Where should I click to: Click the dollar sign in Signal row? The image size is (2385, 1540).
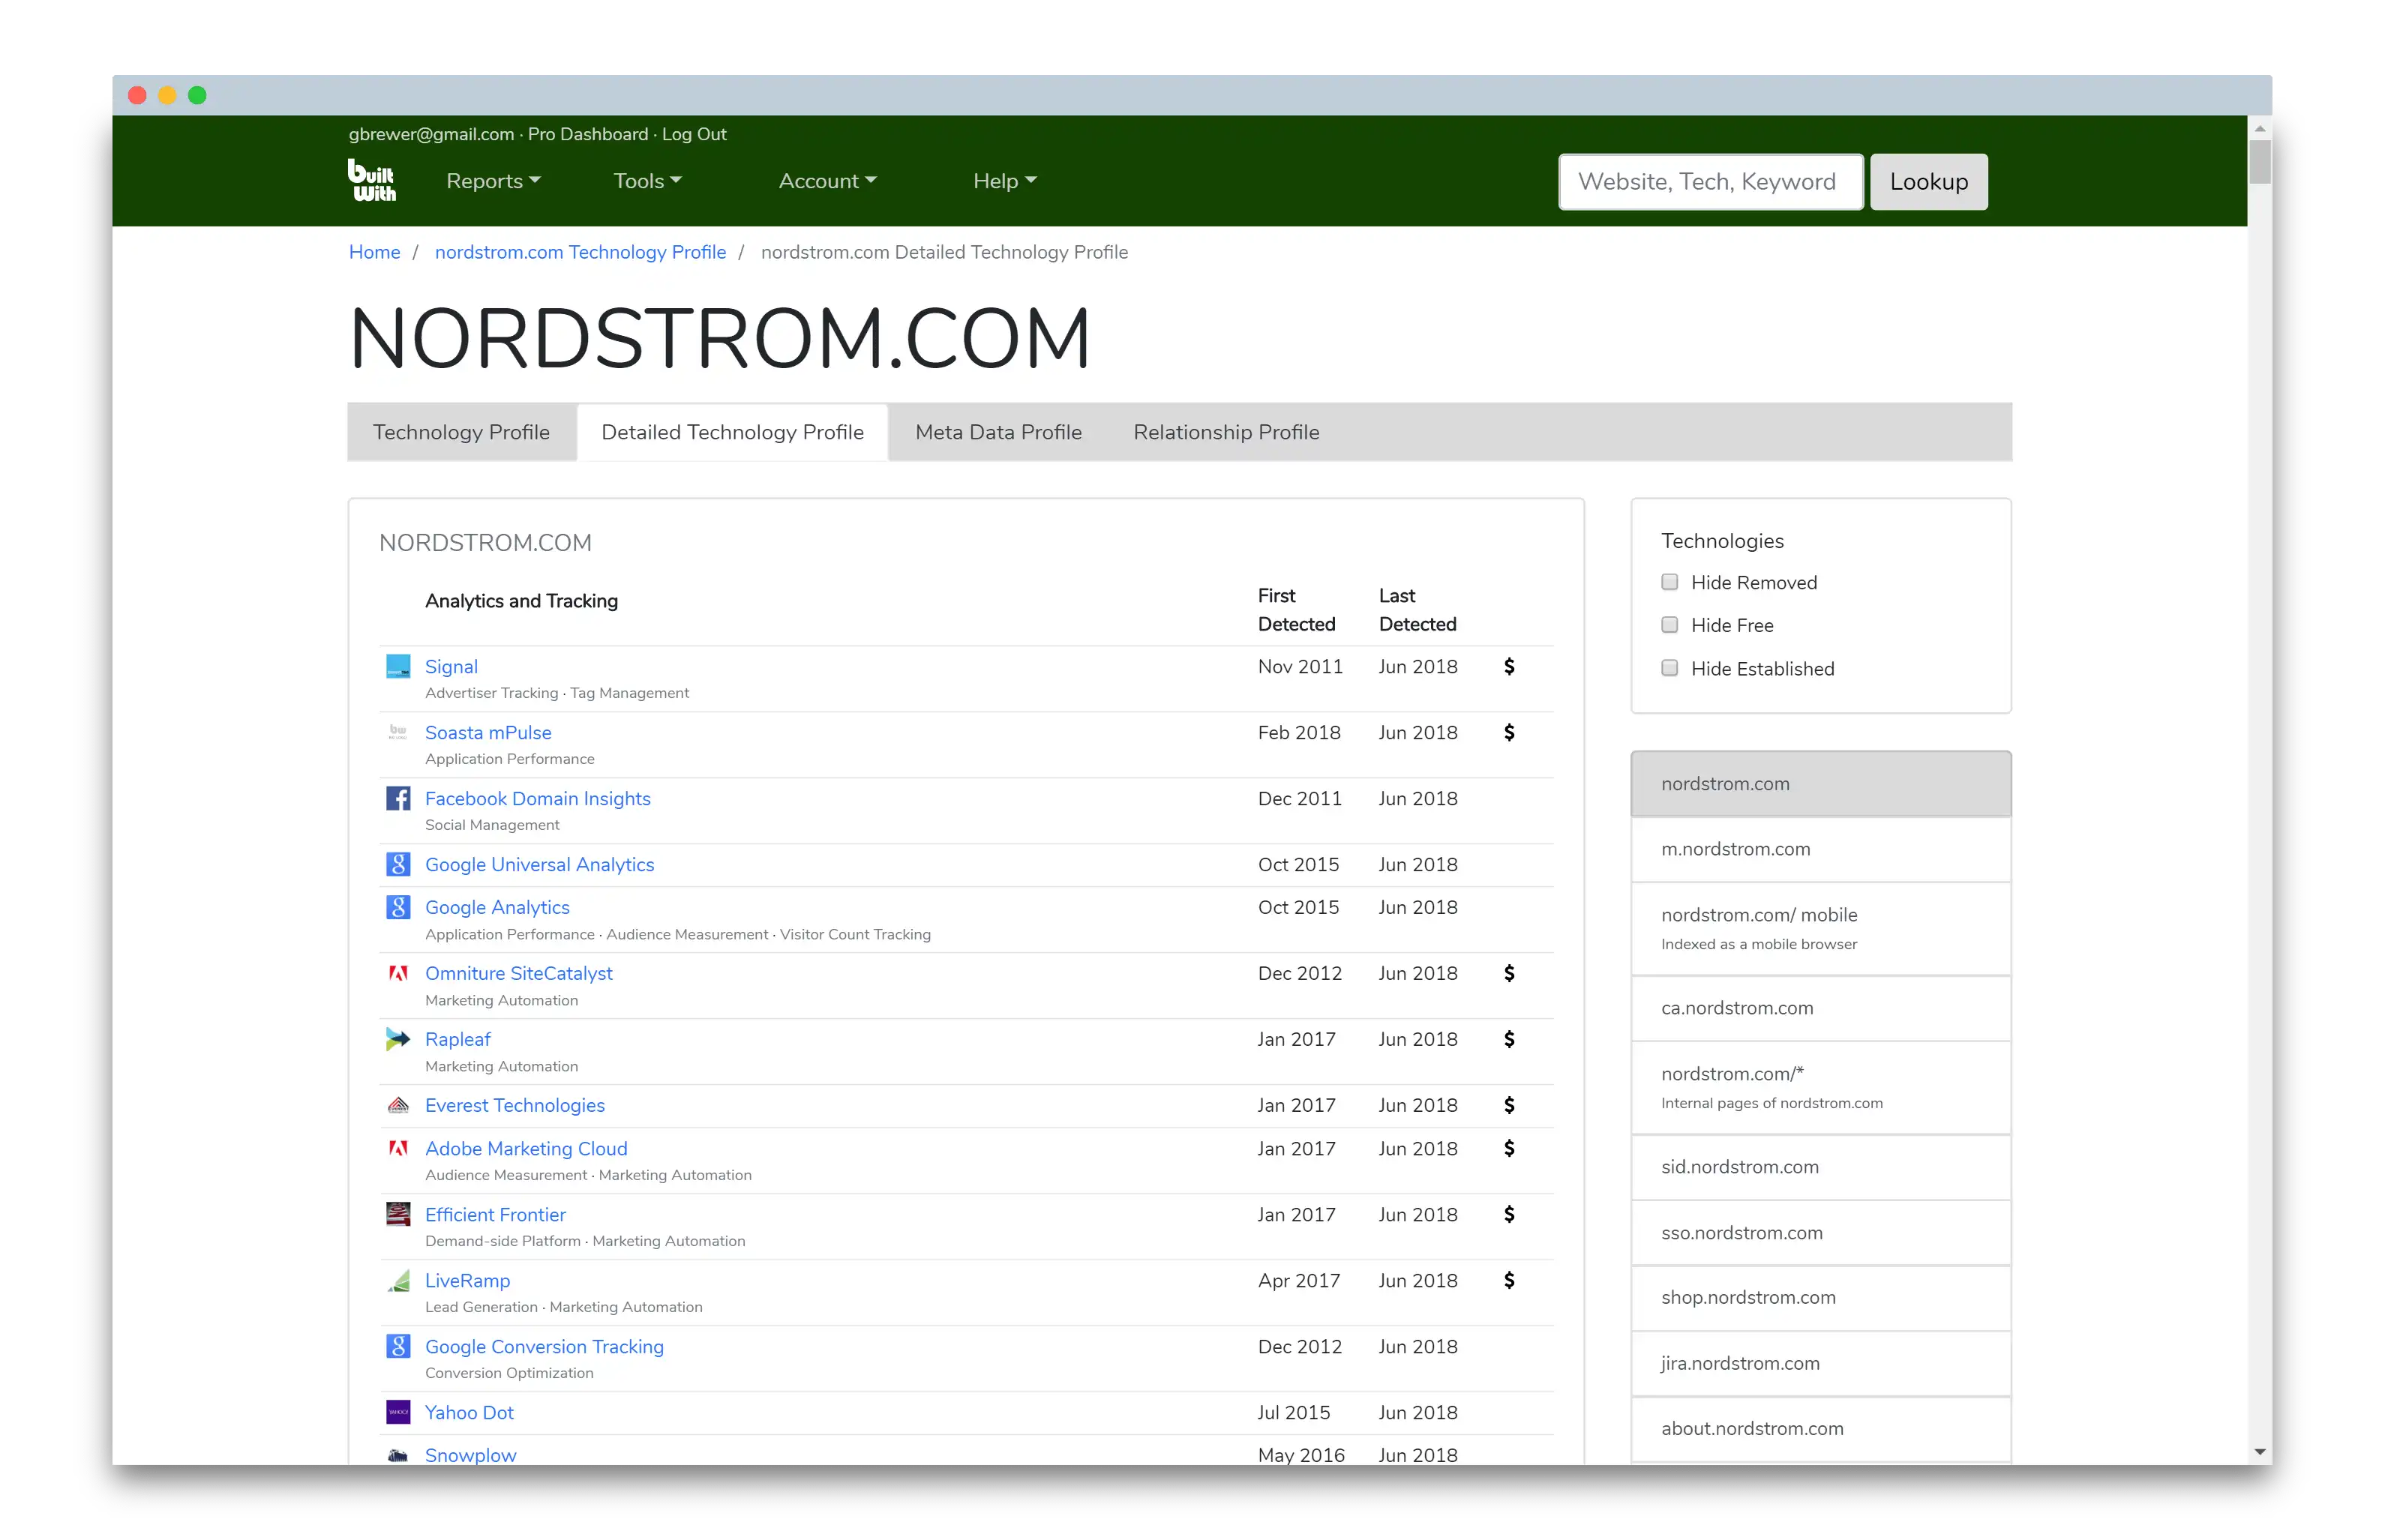tap(1509, 666)
